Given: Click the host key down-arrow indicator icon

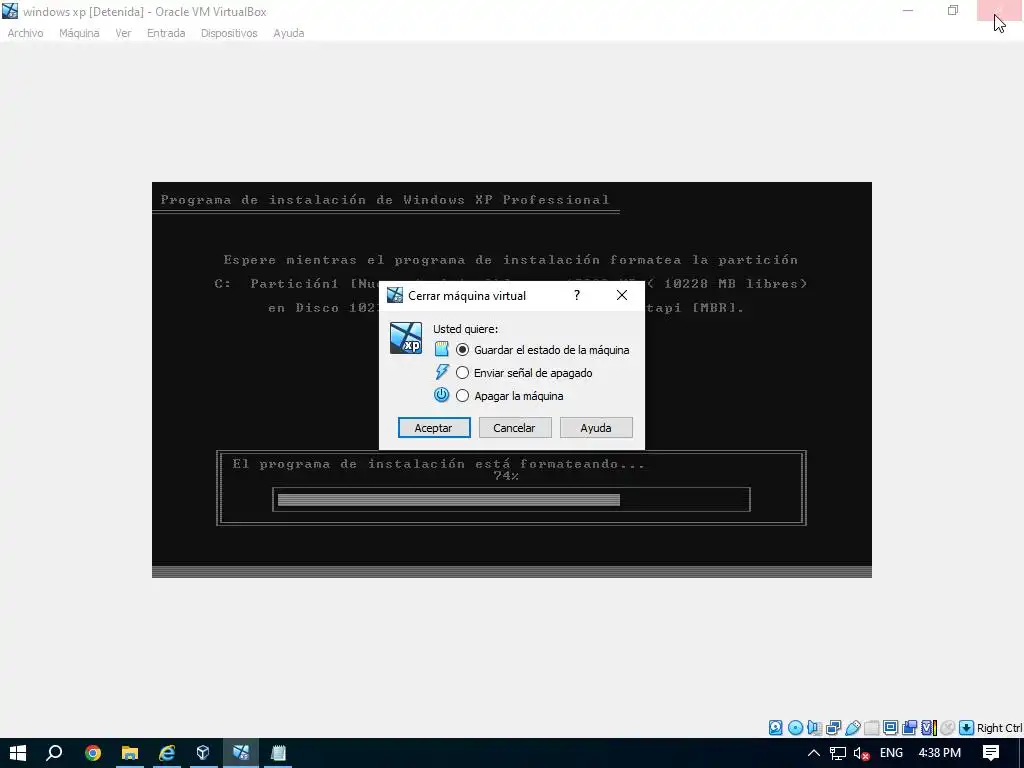Looking at the screenshot, I should pos(967,728).
